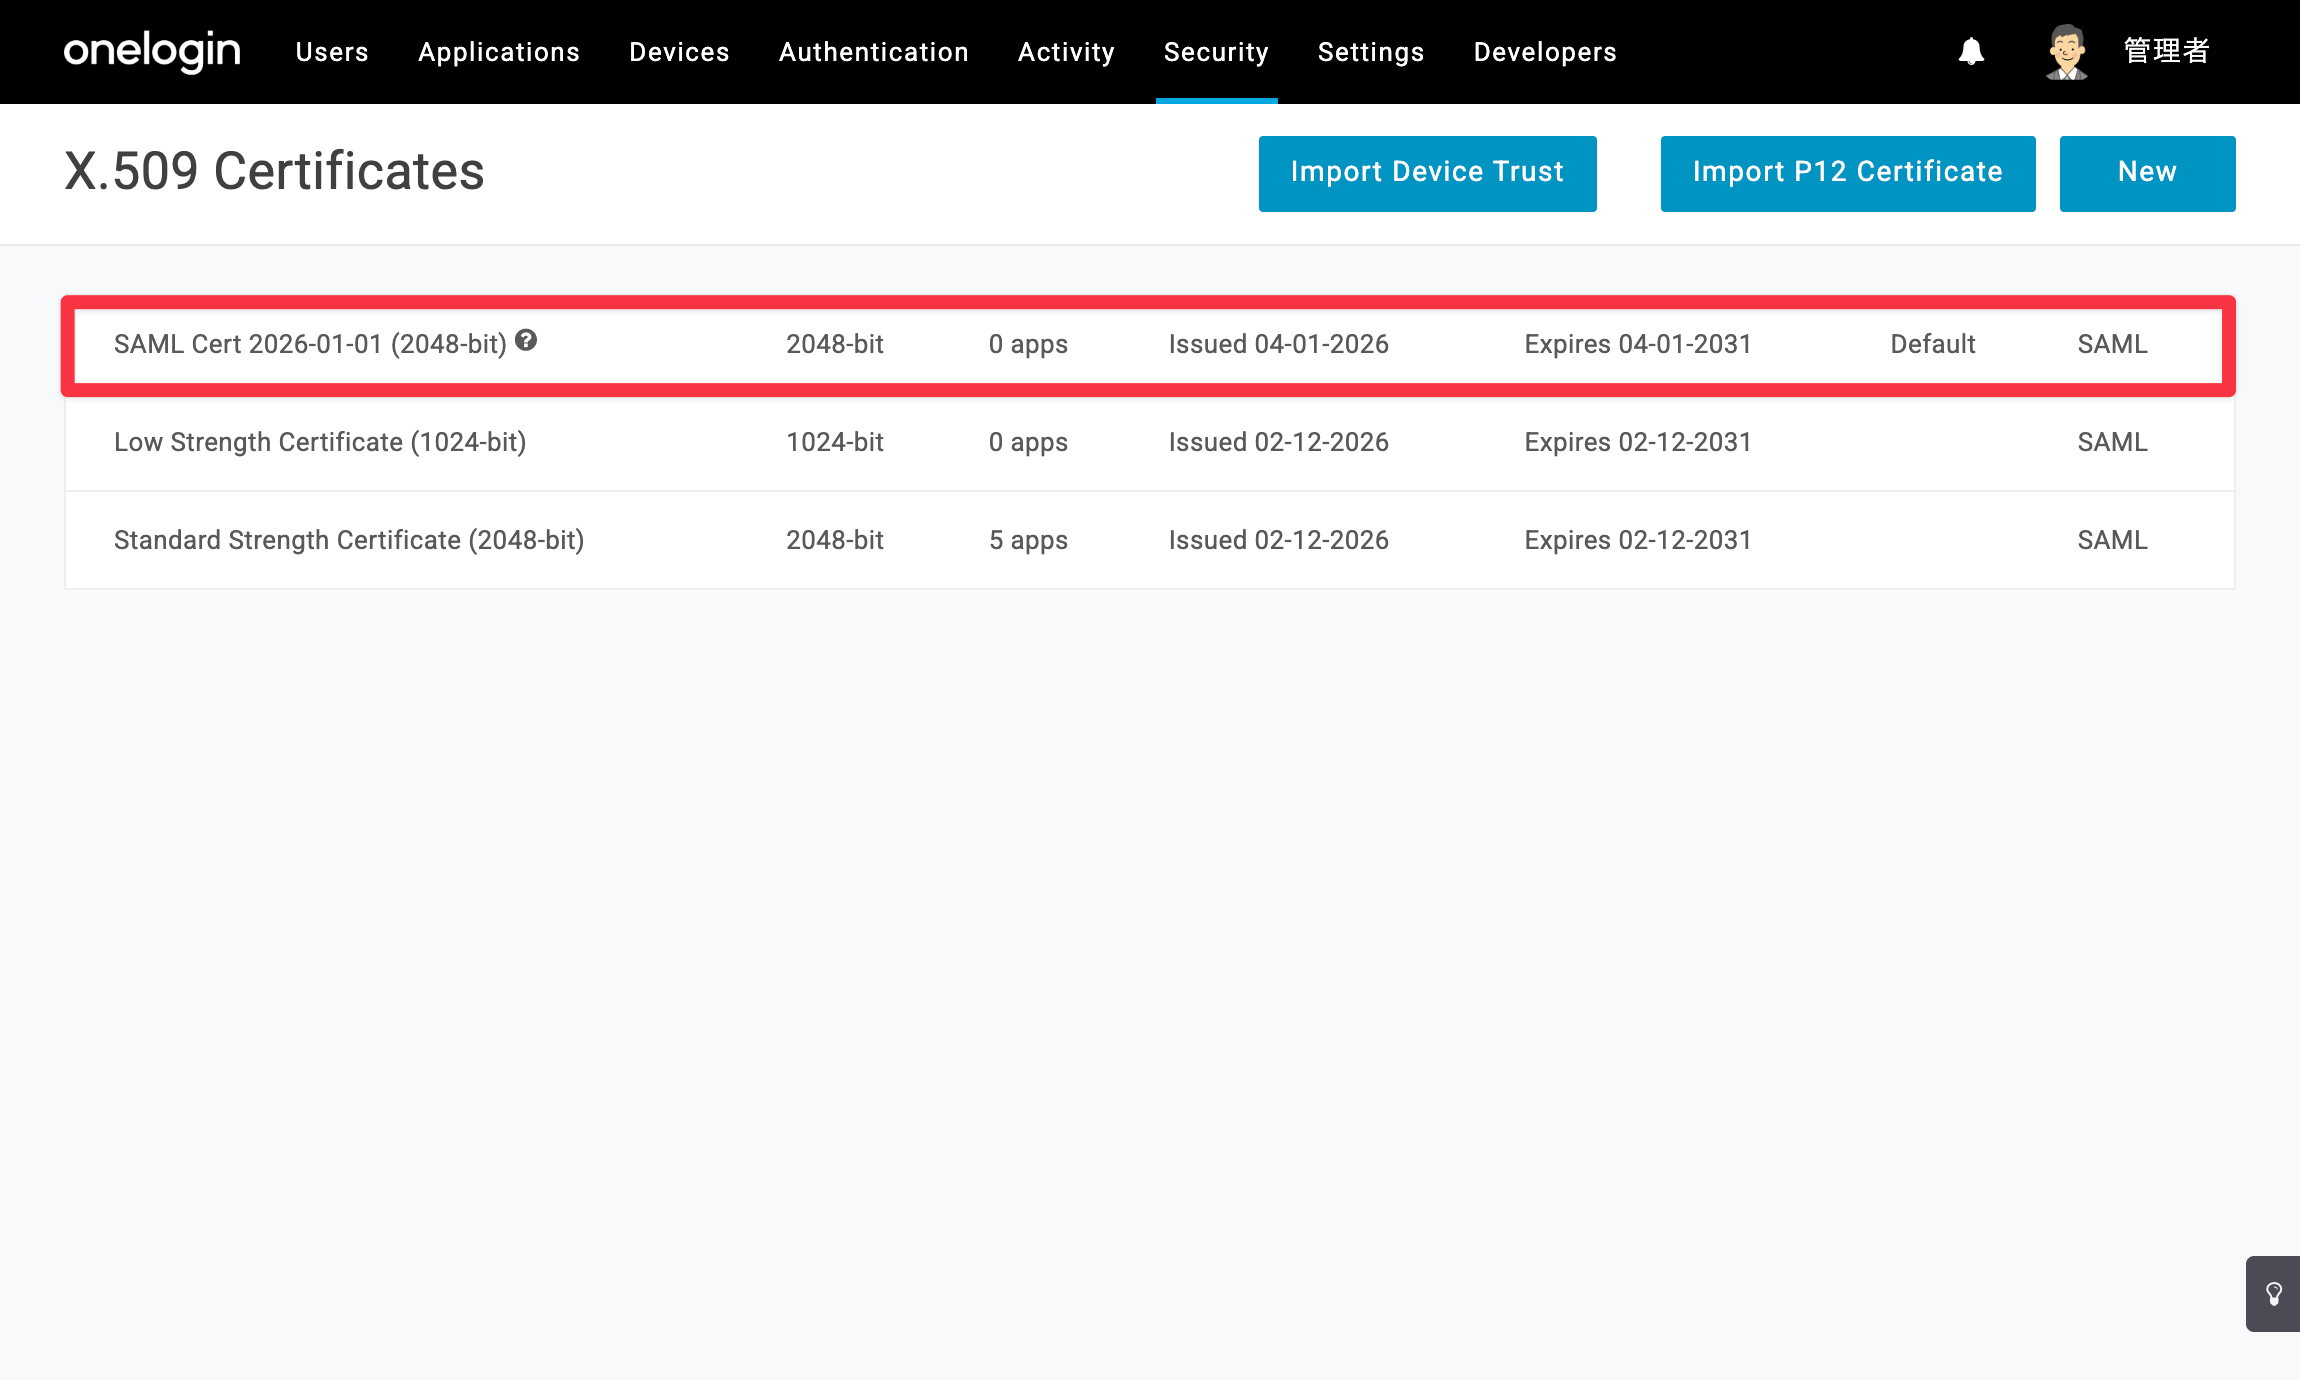The height and width of the screenshot is (1380, 2300).
Task: Click SAML type in the Default certificate row
Action: tap(2112, 344)
